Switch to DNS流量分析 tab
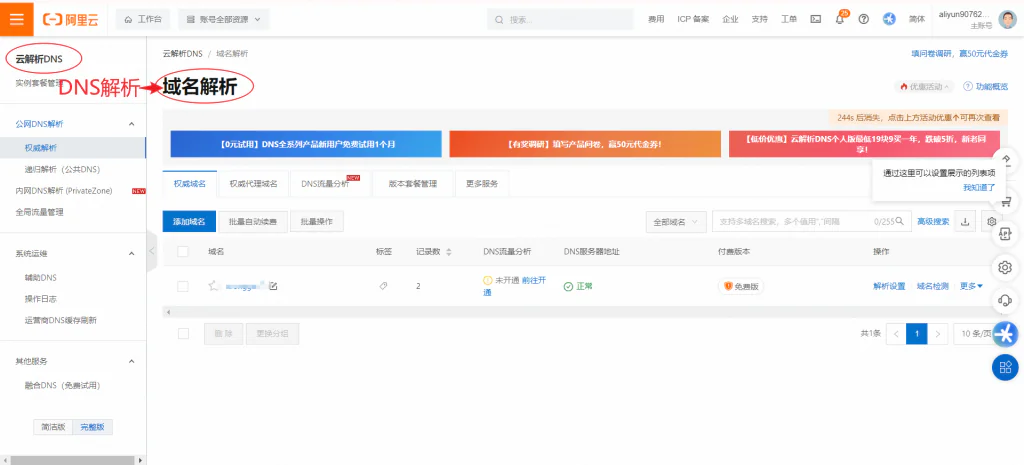The width and height of the screenshot is (1024, 465). pos(330,184)
